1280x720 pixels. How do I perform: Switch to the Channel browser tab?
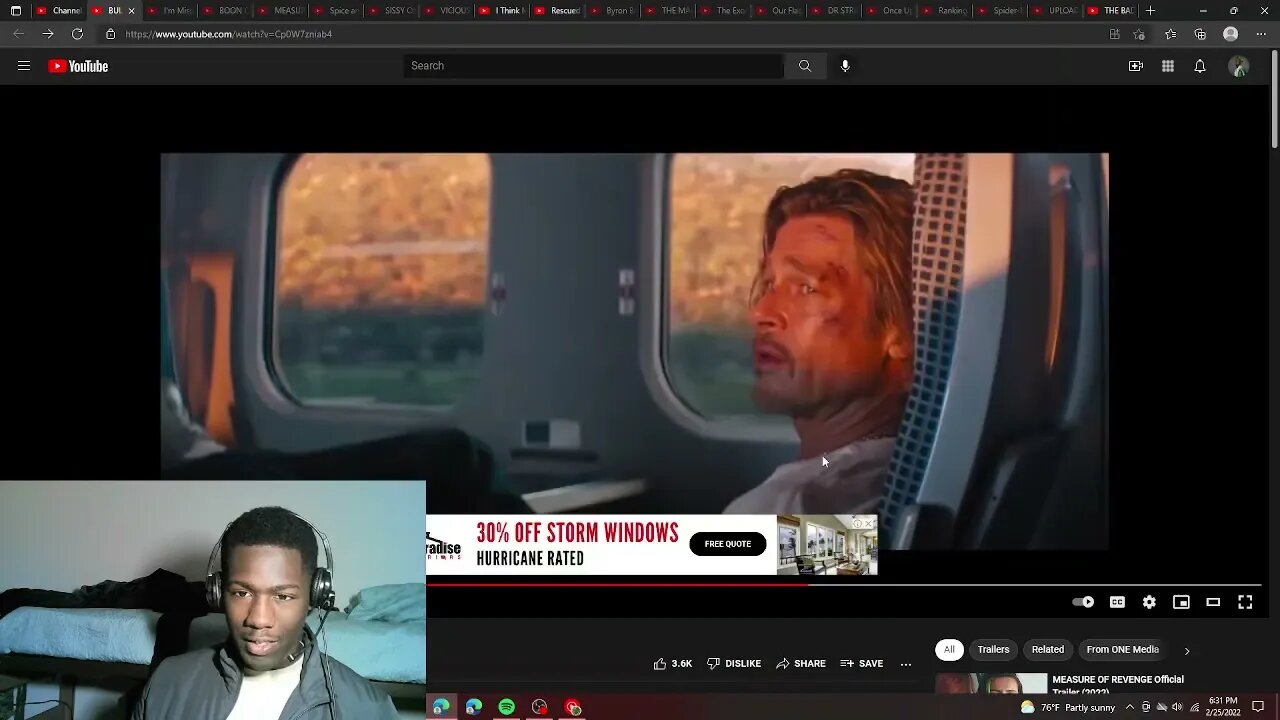coord(59,11)
